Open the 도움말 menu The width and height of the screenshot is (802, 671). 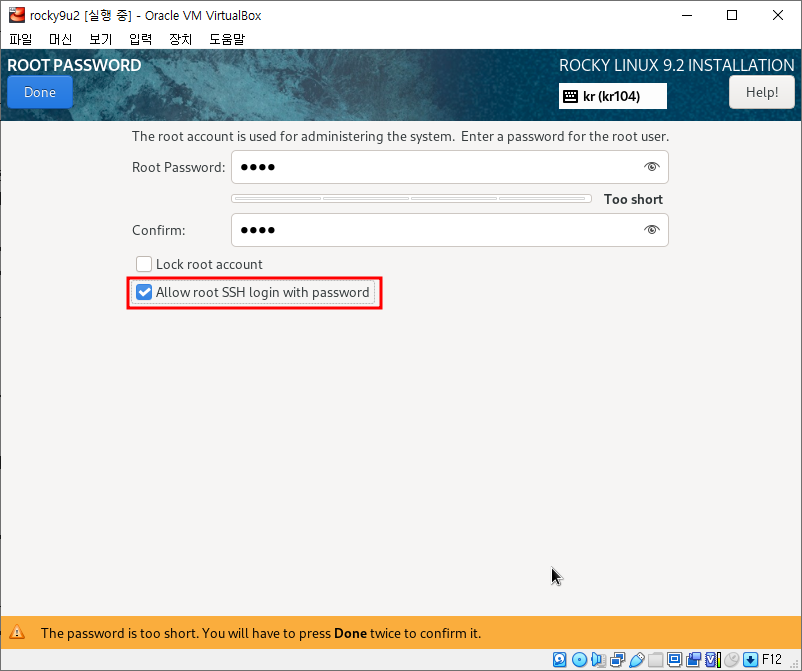(227, 39)
